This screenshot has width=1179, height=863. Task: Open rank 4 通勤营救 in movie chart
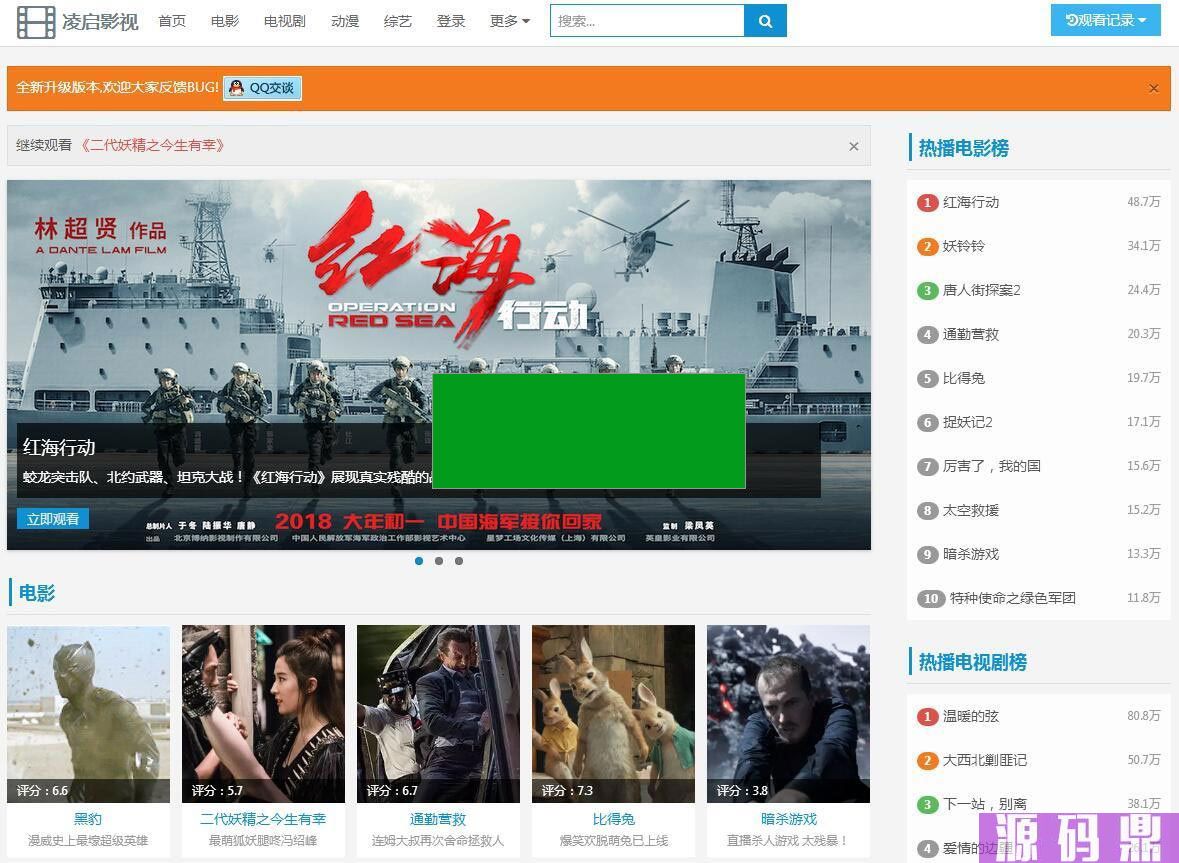pos(971,334)
